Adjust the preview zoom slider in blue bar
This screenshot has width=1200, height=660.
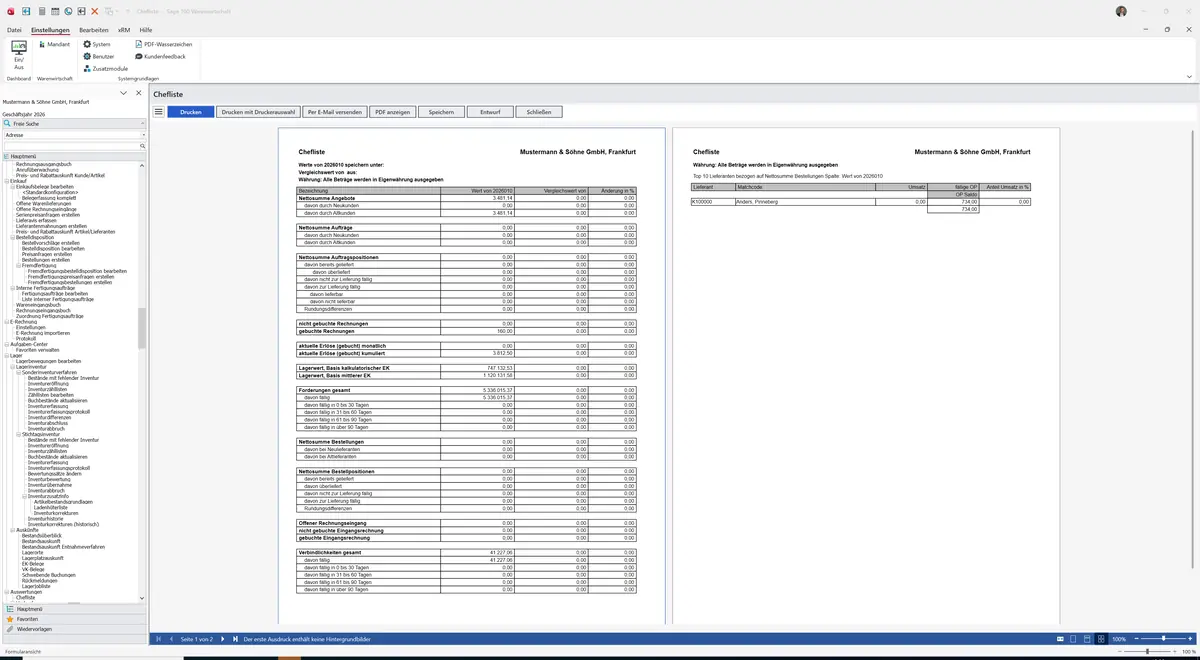1162,638
